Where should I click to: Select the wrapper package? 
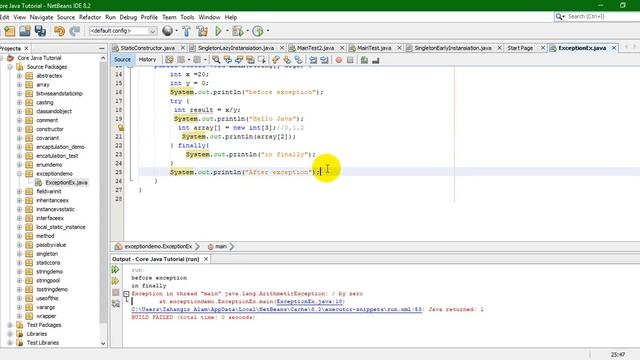(x=46, y=316)
